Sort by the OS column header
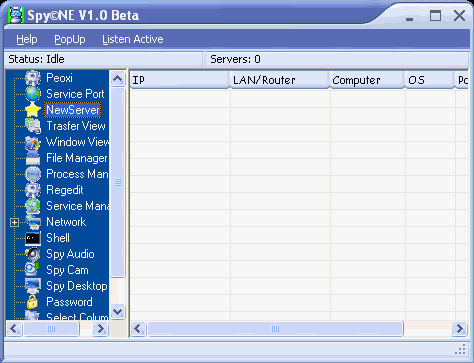 pyautogui.click(x=430, y=80)
